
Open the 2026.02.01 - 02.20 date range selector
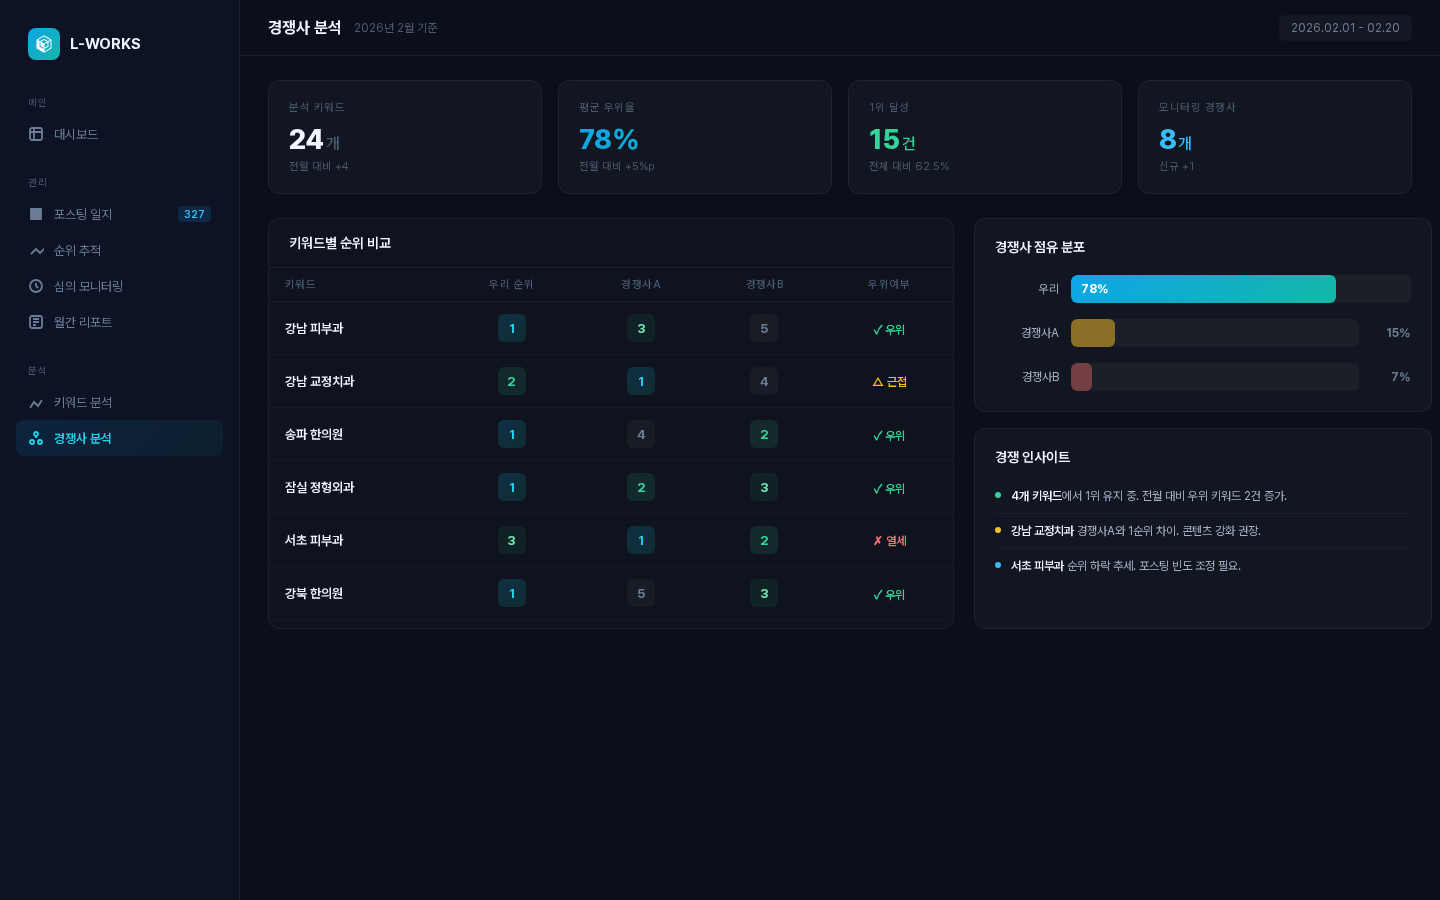1345,28
